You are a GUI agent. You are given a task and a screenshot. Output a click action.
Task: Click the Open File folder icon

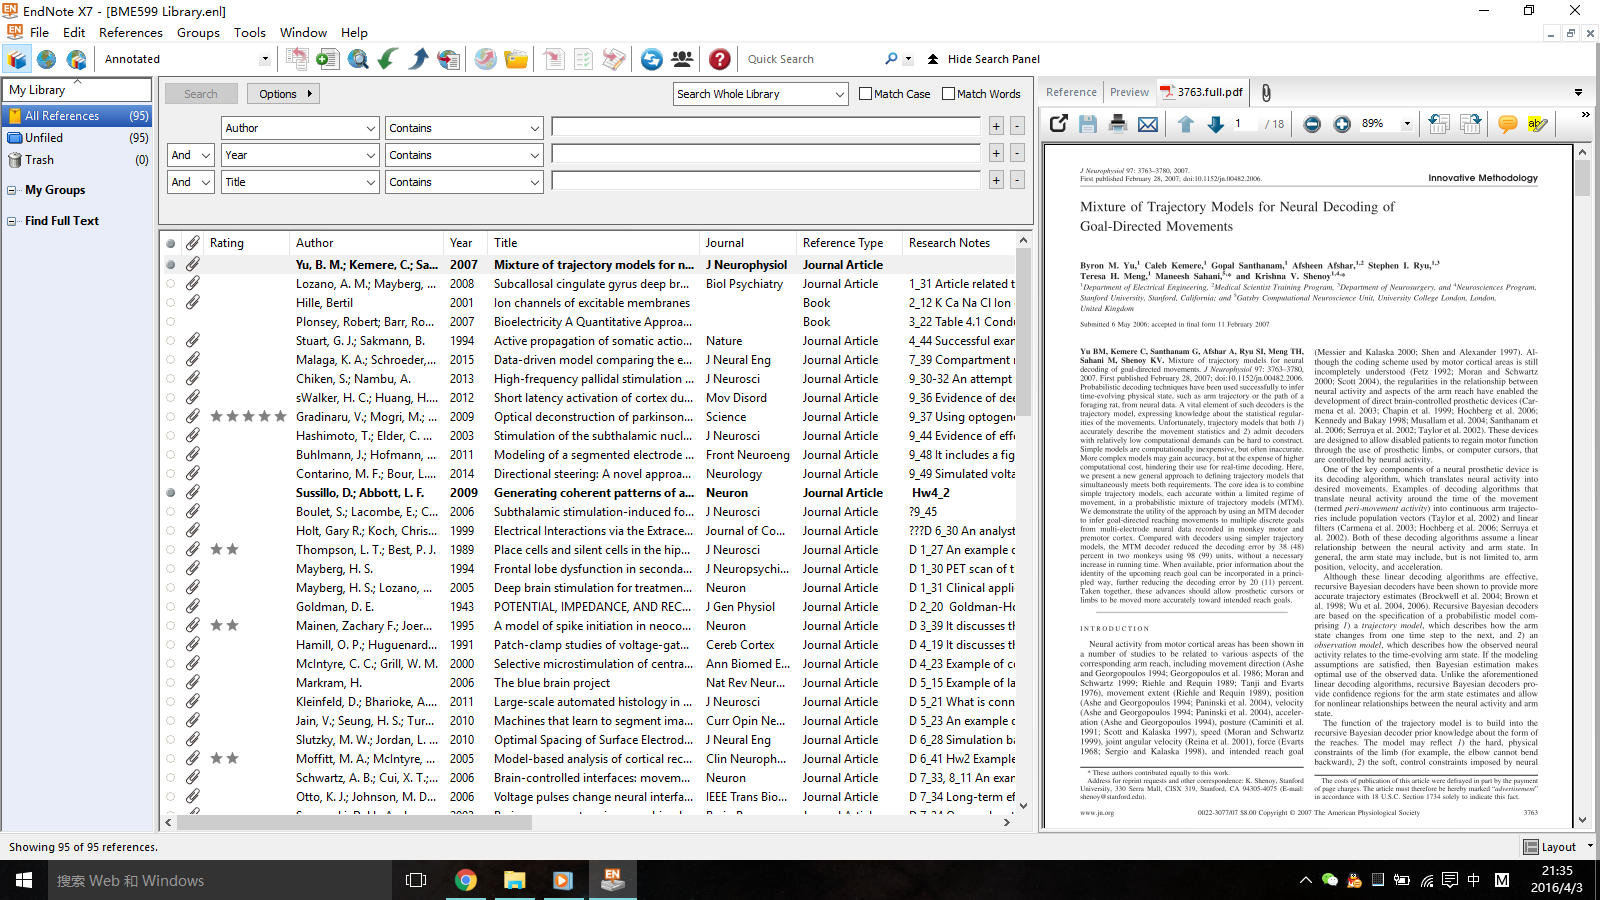(516, 59)
